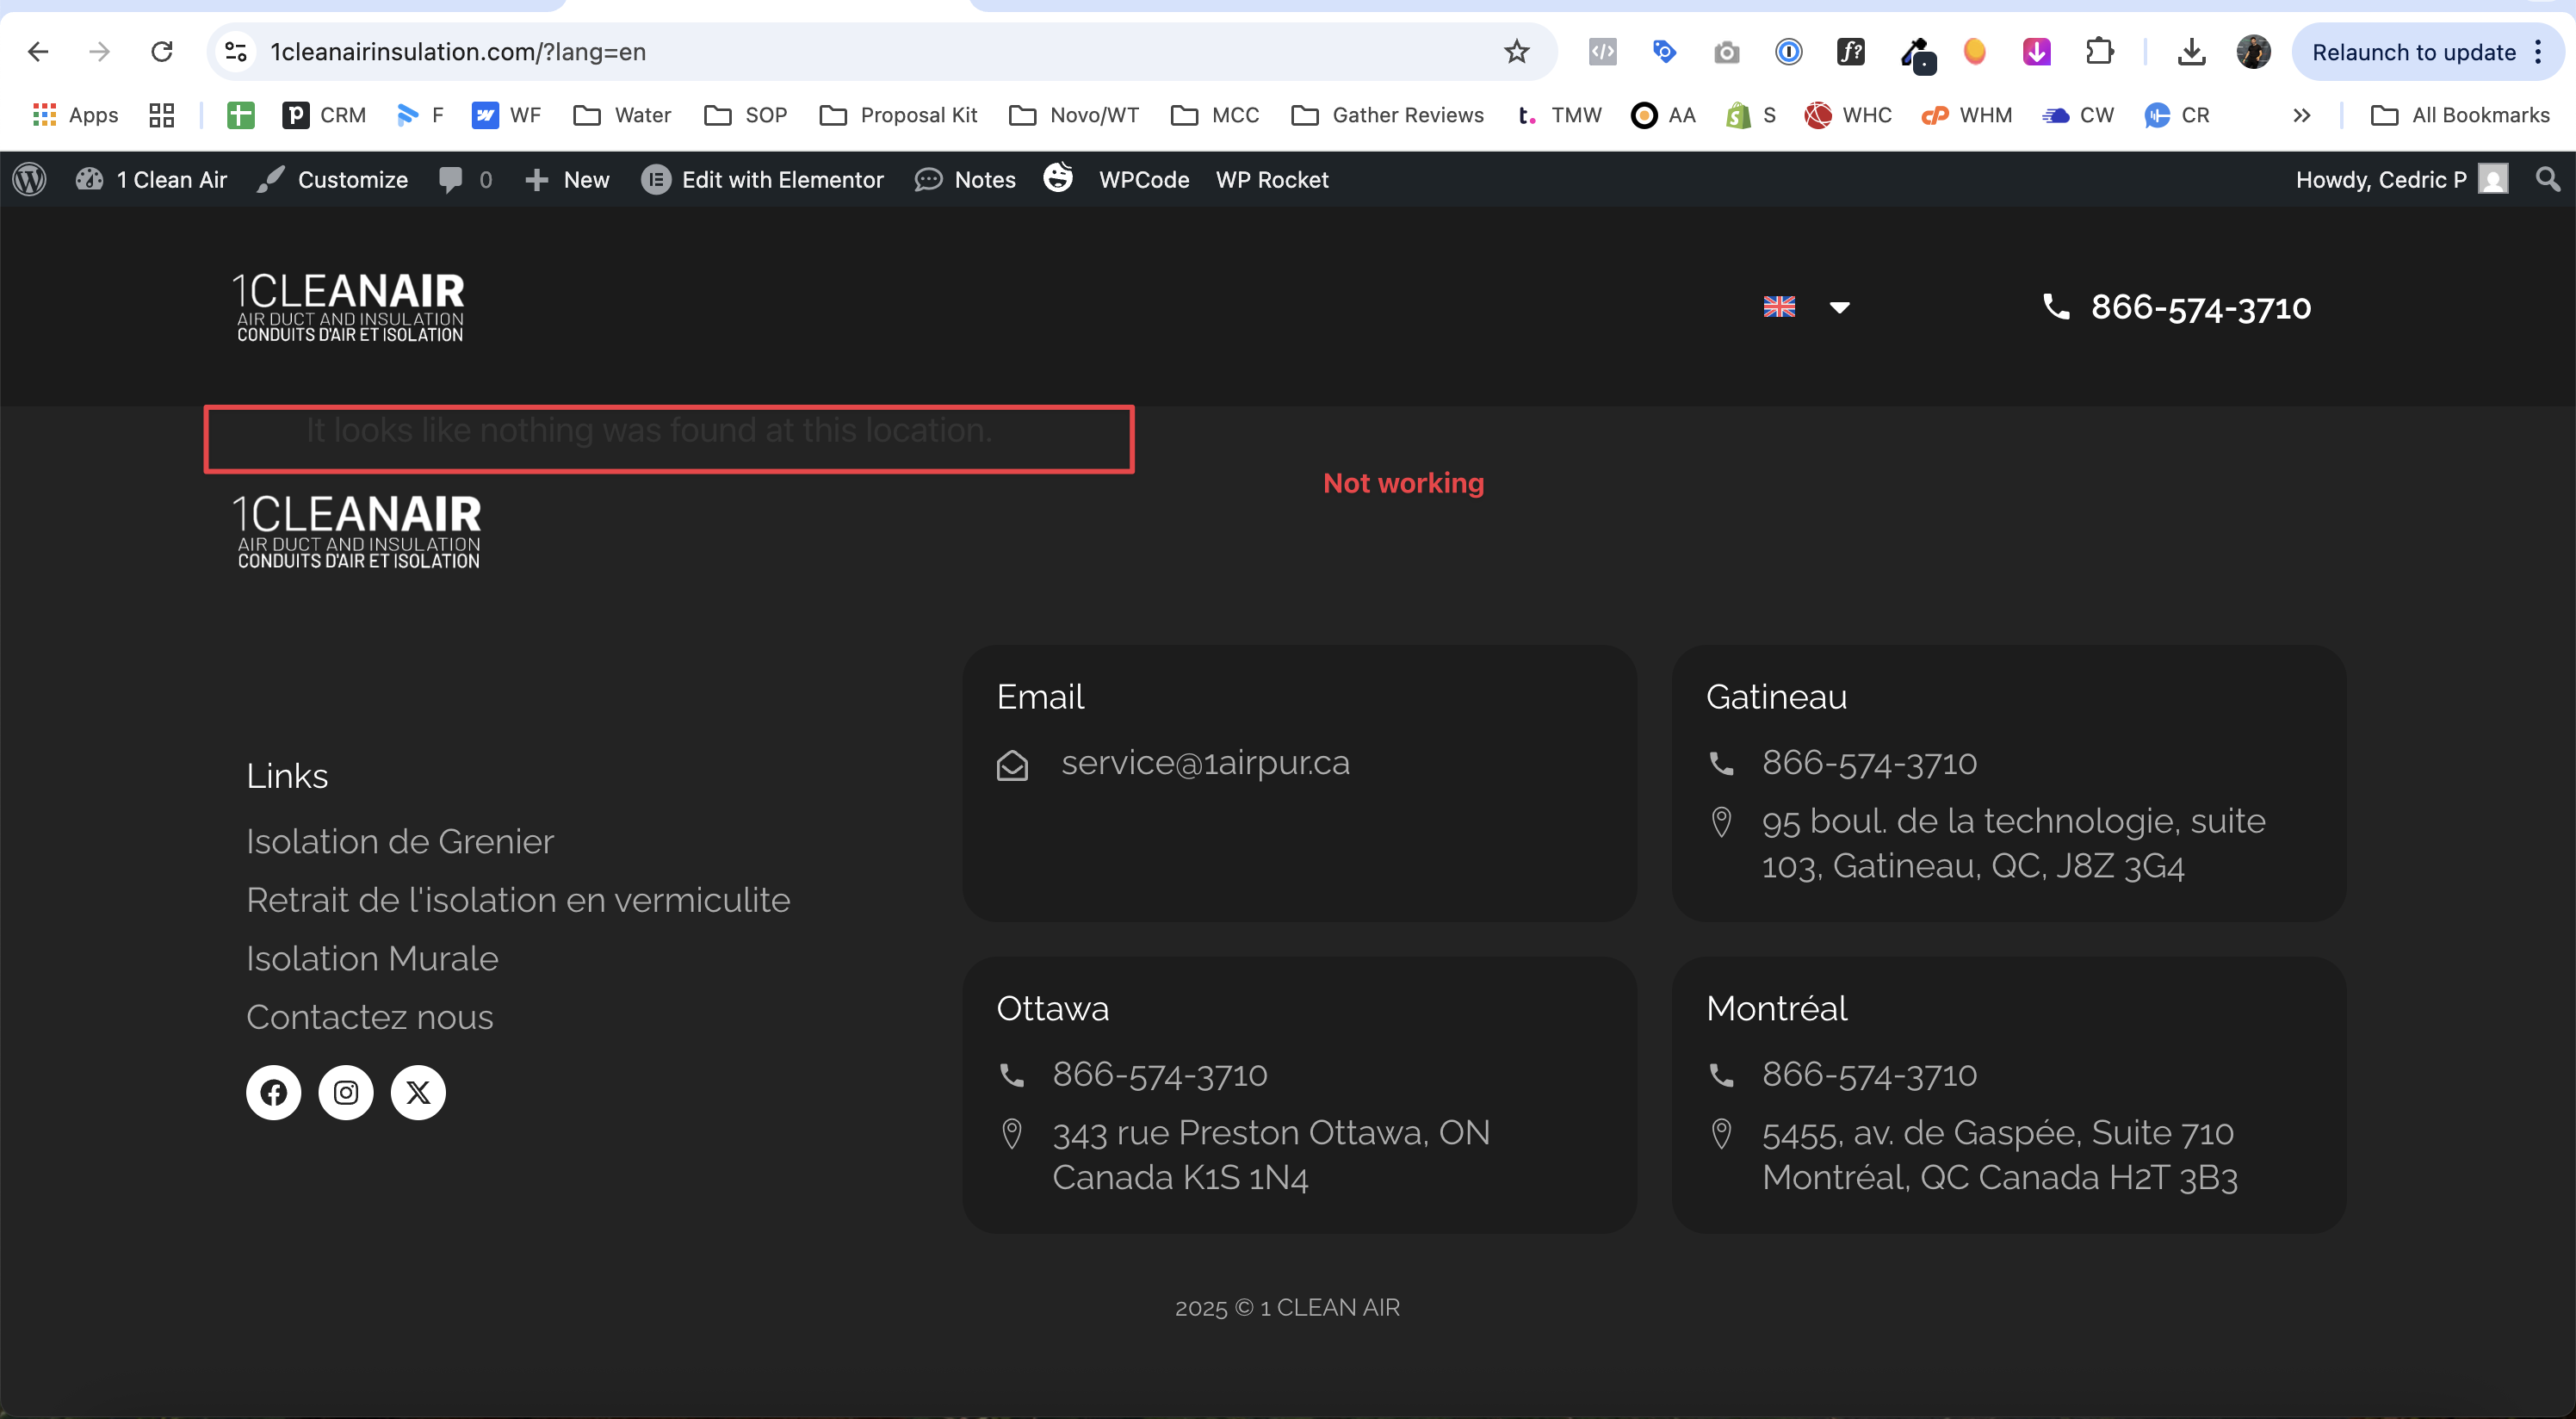Open the WordPress logo admin menu
Image resolution: width=2576 pixels, height=1419 pixels.
[x=29, y=180]
